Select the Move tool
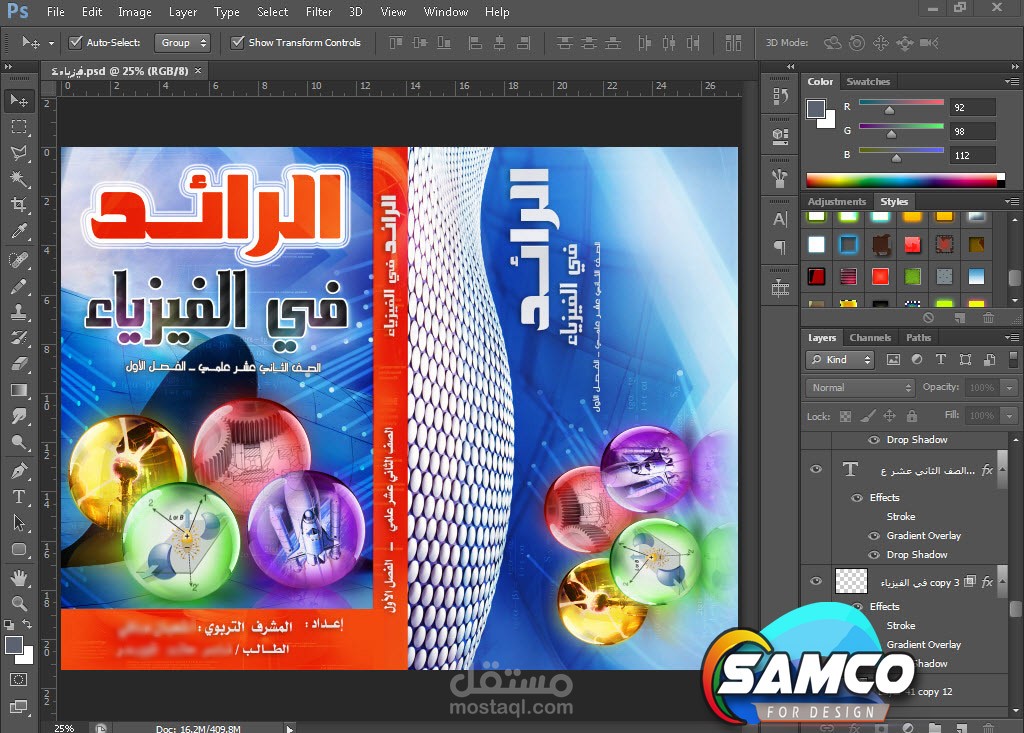The height and width of the screenshot is (733, 1024). click(18, 99)
